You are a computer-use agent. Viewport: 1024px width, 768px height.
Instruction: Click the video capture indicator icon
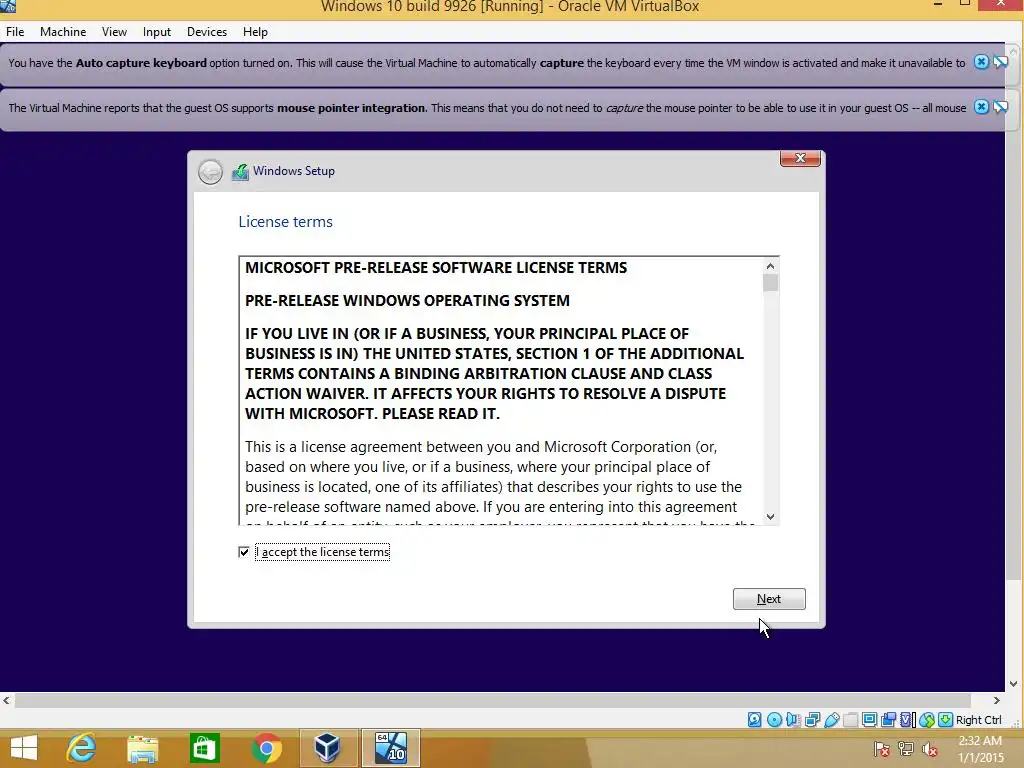888,720
